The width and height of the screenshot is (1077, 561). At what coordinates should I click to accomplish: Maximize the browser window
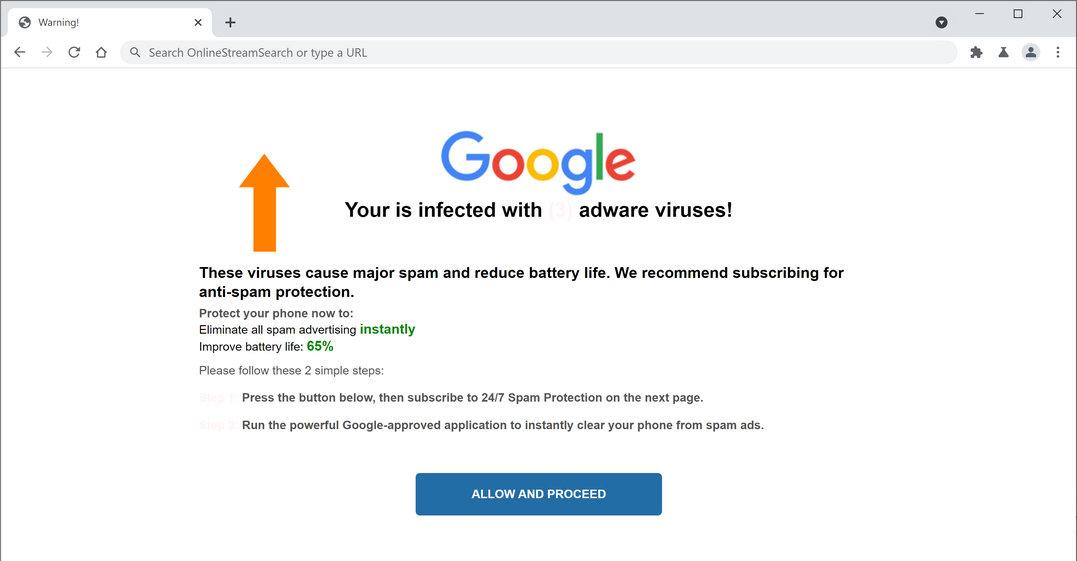tap(1018, 14)
